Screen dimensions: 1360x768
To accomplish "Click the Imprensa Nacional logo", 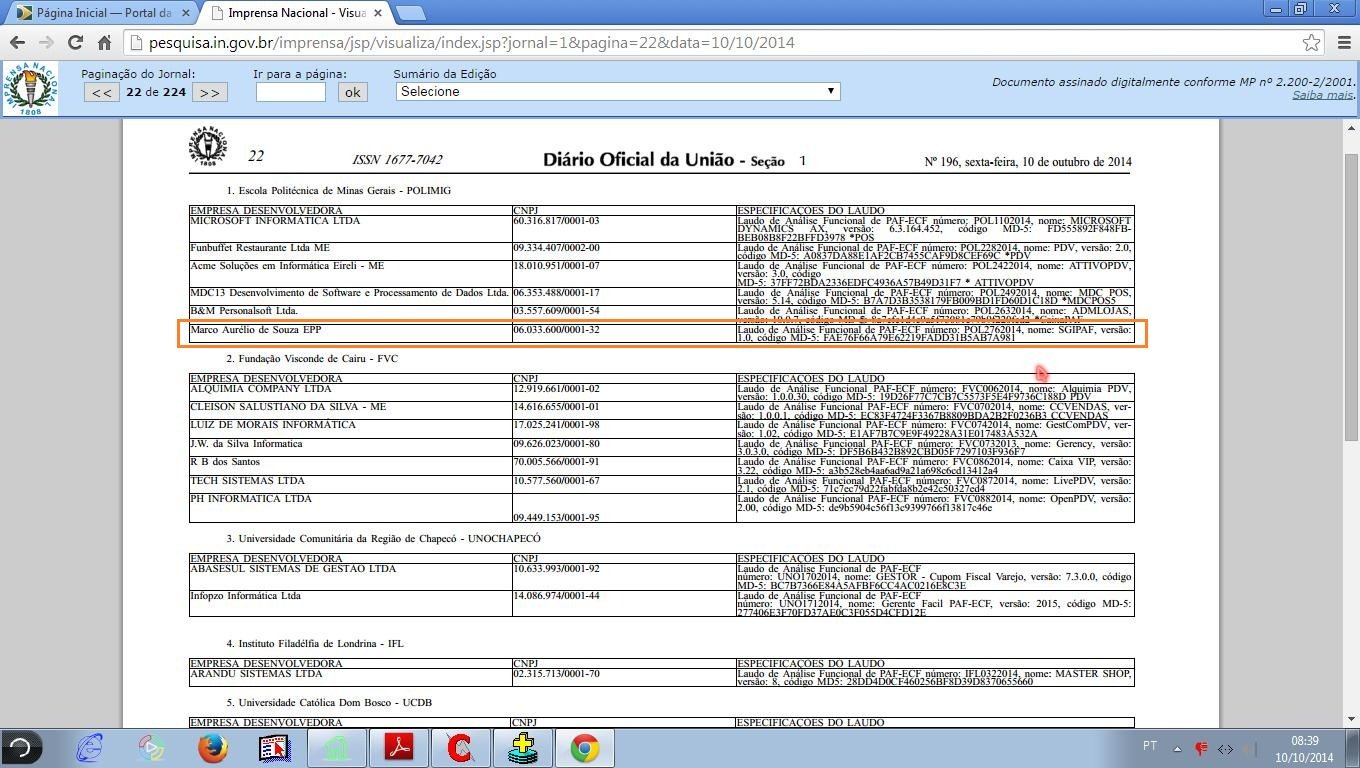I will (x=30, y=88).
